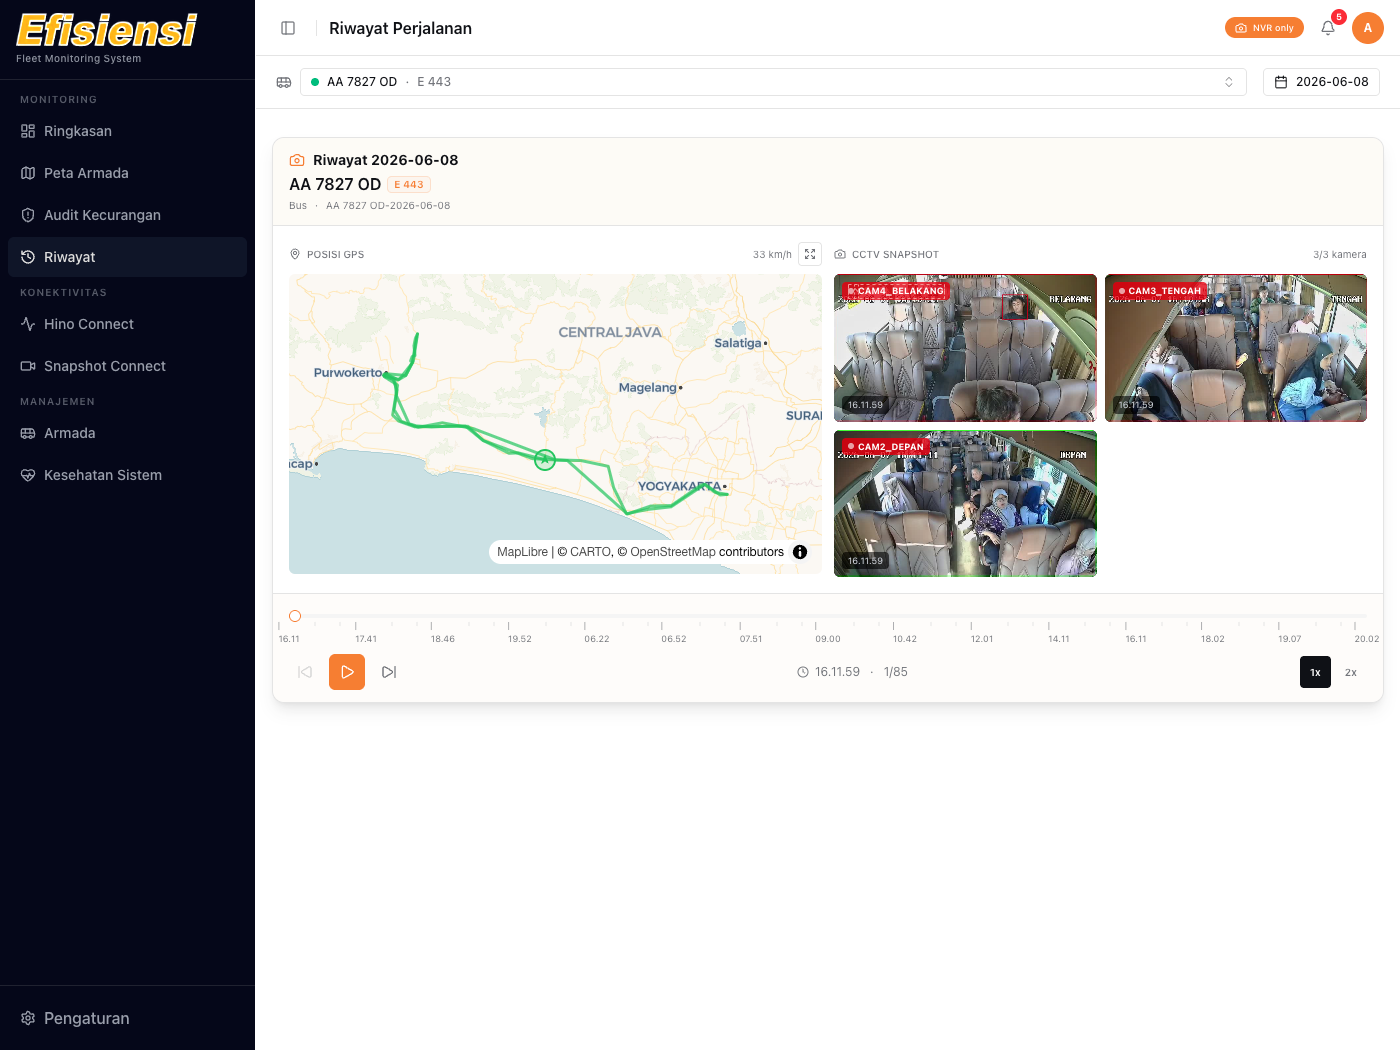
Task: Open Kesehatan Sistem page
Action: [x=127, y=475]
